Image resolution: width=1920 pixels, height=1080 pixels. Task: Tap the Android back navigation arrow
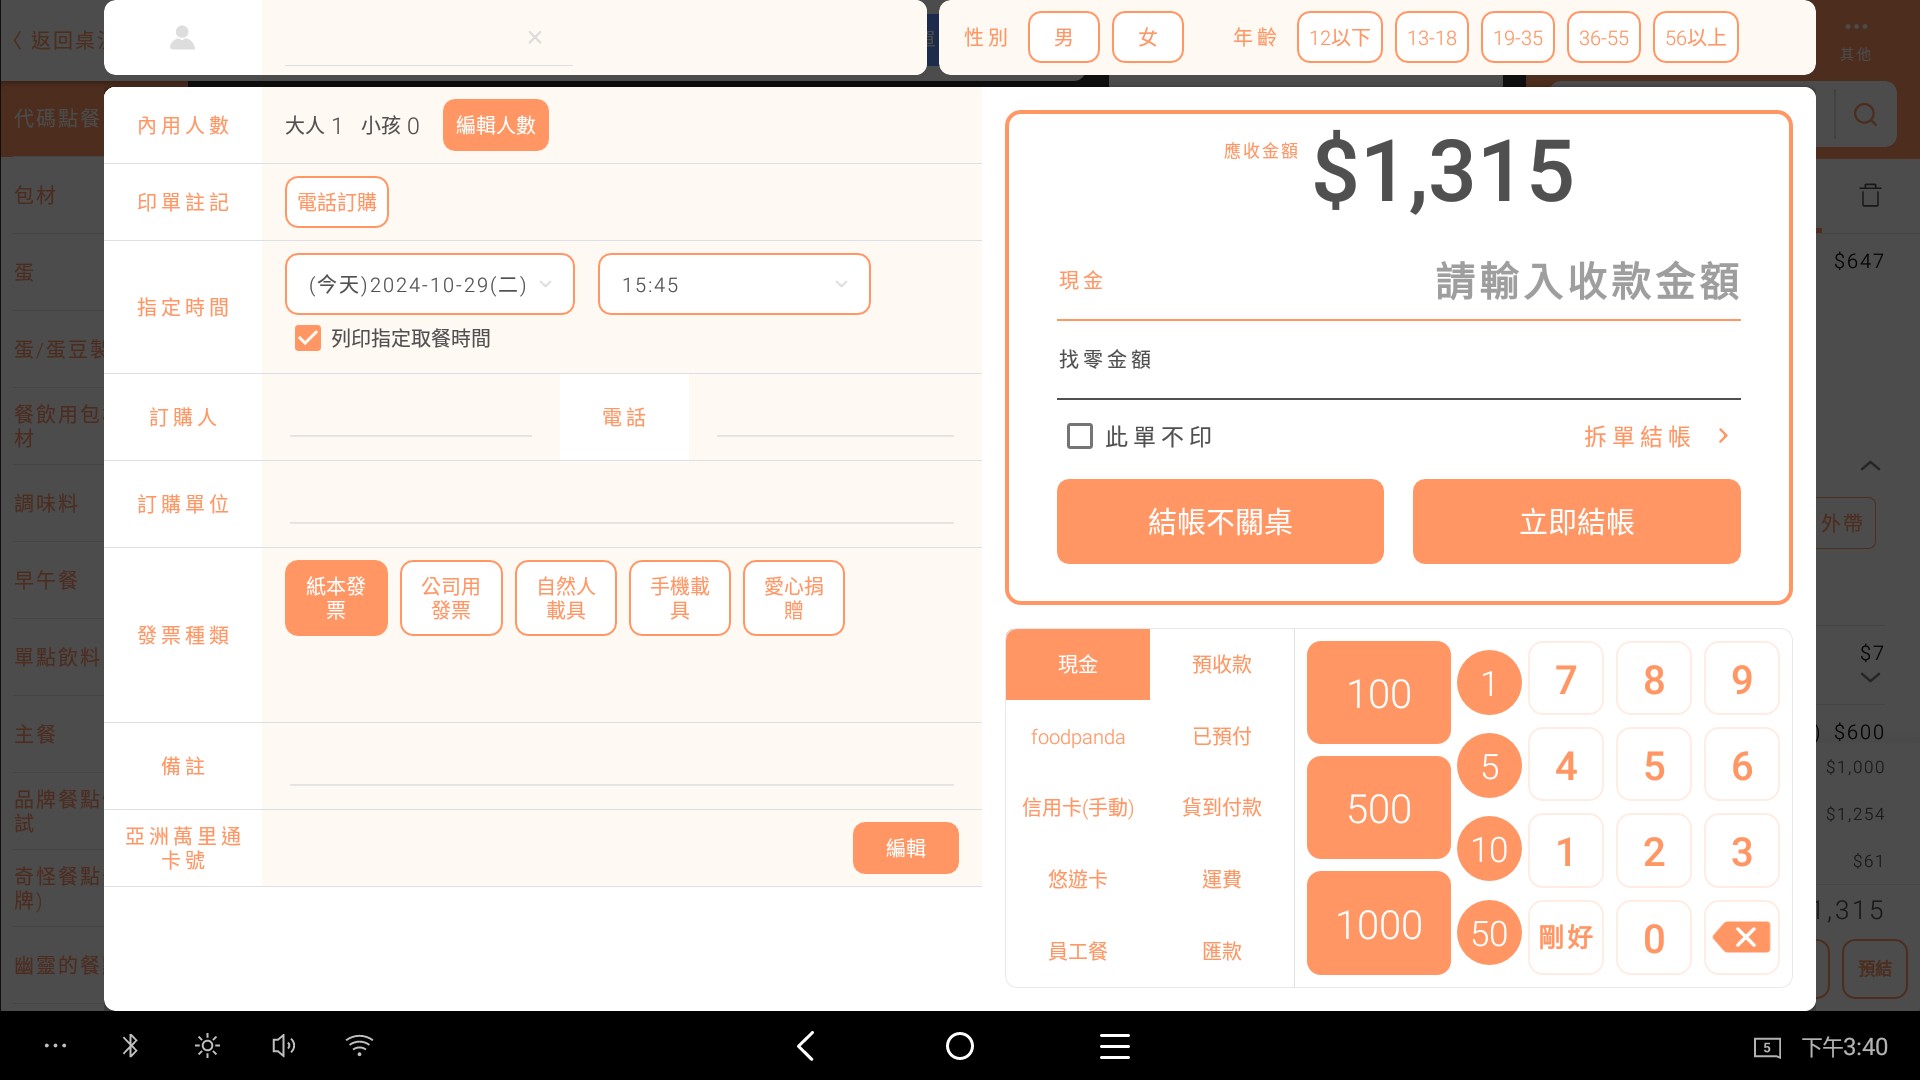tap(806, 1046)
